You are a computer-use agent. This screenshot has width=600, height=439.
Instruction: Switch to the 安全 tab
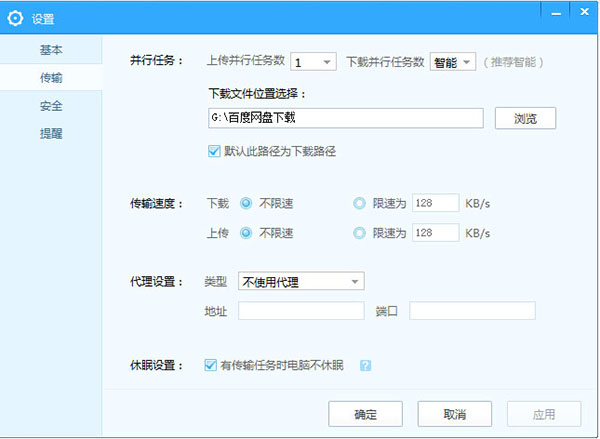tap(51, 106)
